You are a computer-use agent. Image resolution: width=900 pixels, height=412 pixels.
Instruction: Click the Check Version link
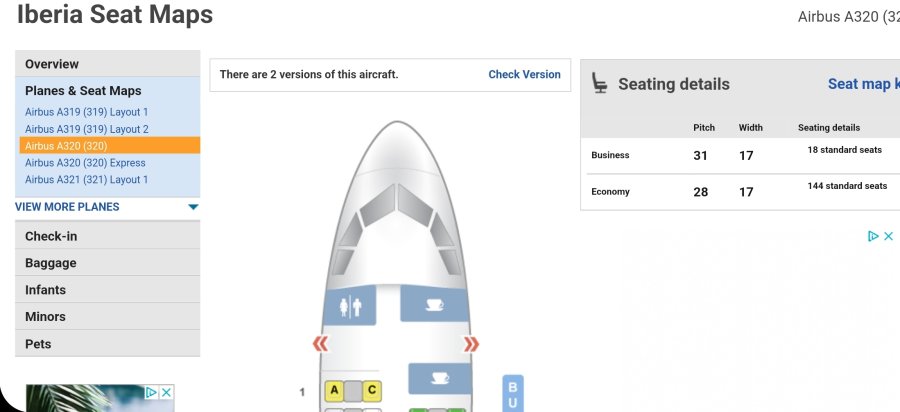click(x=524, y=75)
